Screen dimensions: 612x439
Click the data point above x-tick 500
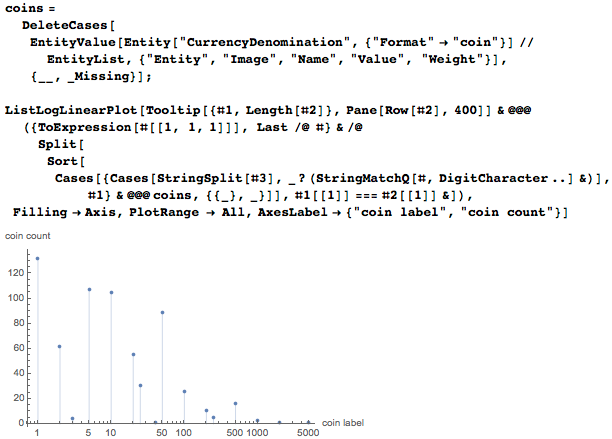click(235, 404)
